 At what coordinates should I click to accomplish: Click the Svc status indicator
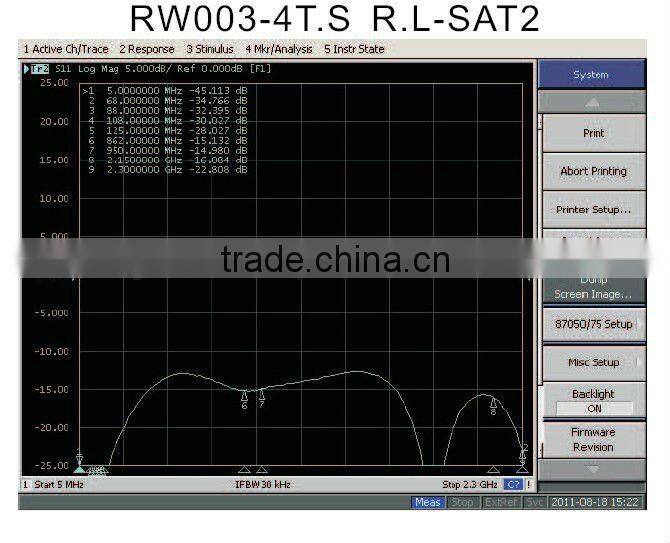click(534, 502)
